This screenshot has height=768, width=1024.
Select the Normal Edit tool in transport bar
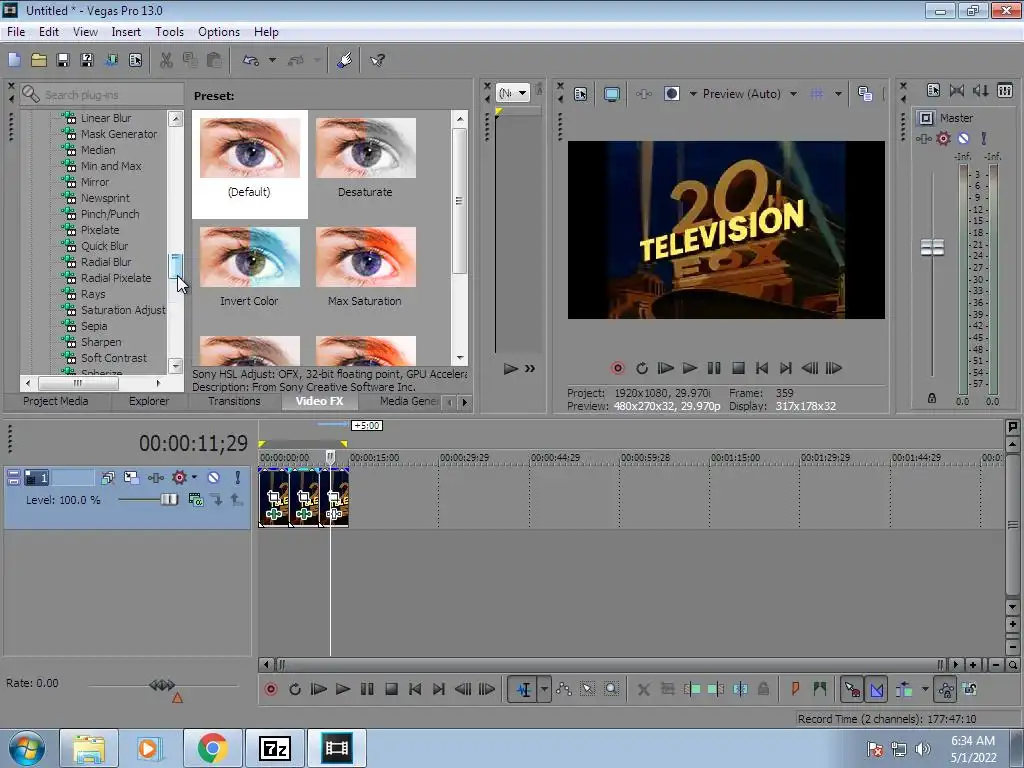tap(524, 689)
